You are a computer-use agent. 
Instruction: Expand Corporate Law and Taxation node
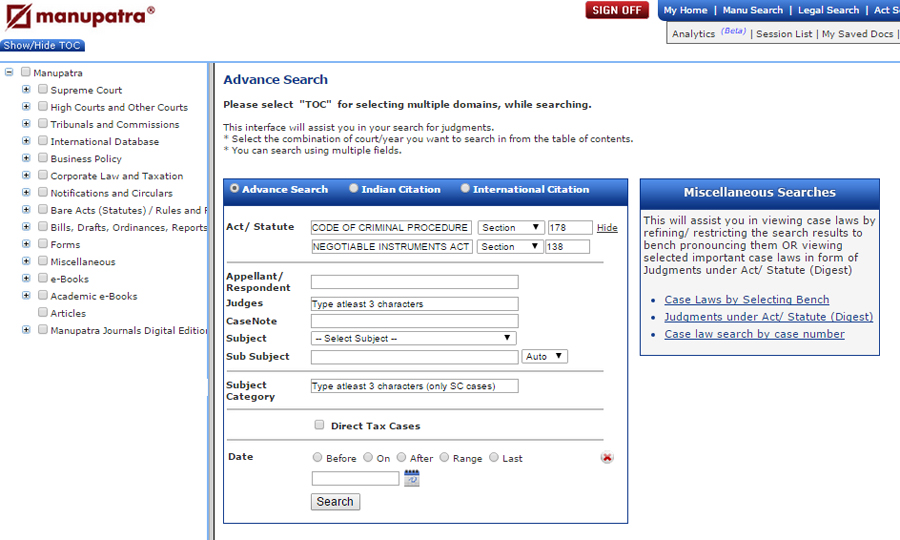point(26,175)
